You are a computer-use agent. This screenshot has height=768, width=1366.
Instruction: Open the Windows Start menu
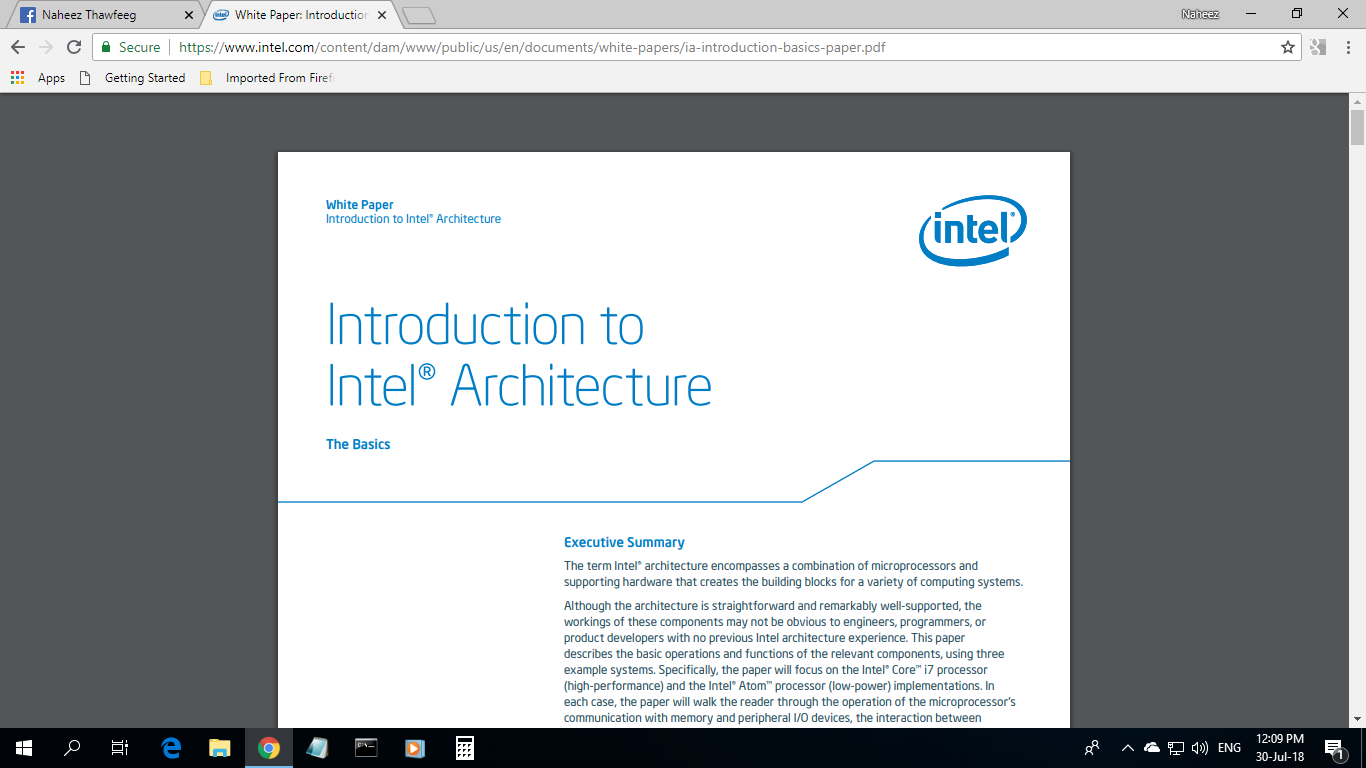click(24, 748)
